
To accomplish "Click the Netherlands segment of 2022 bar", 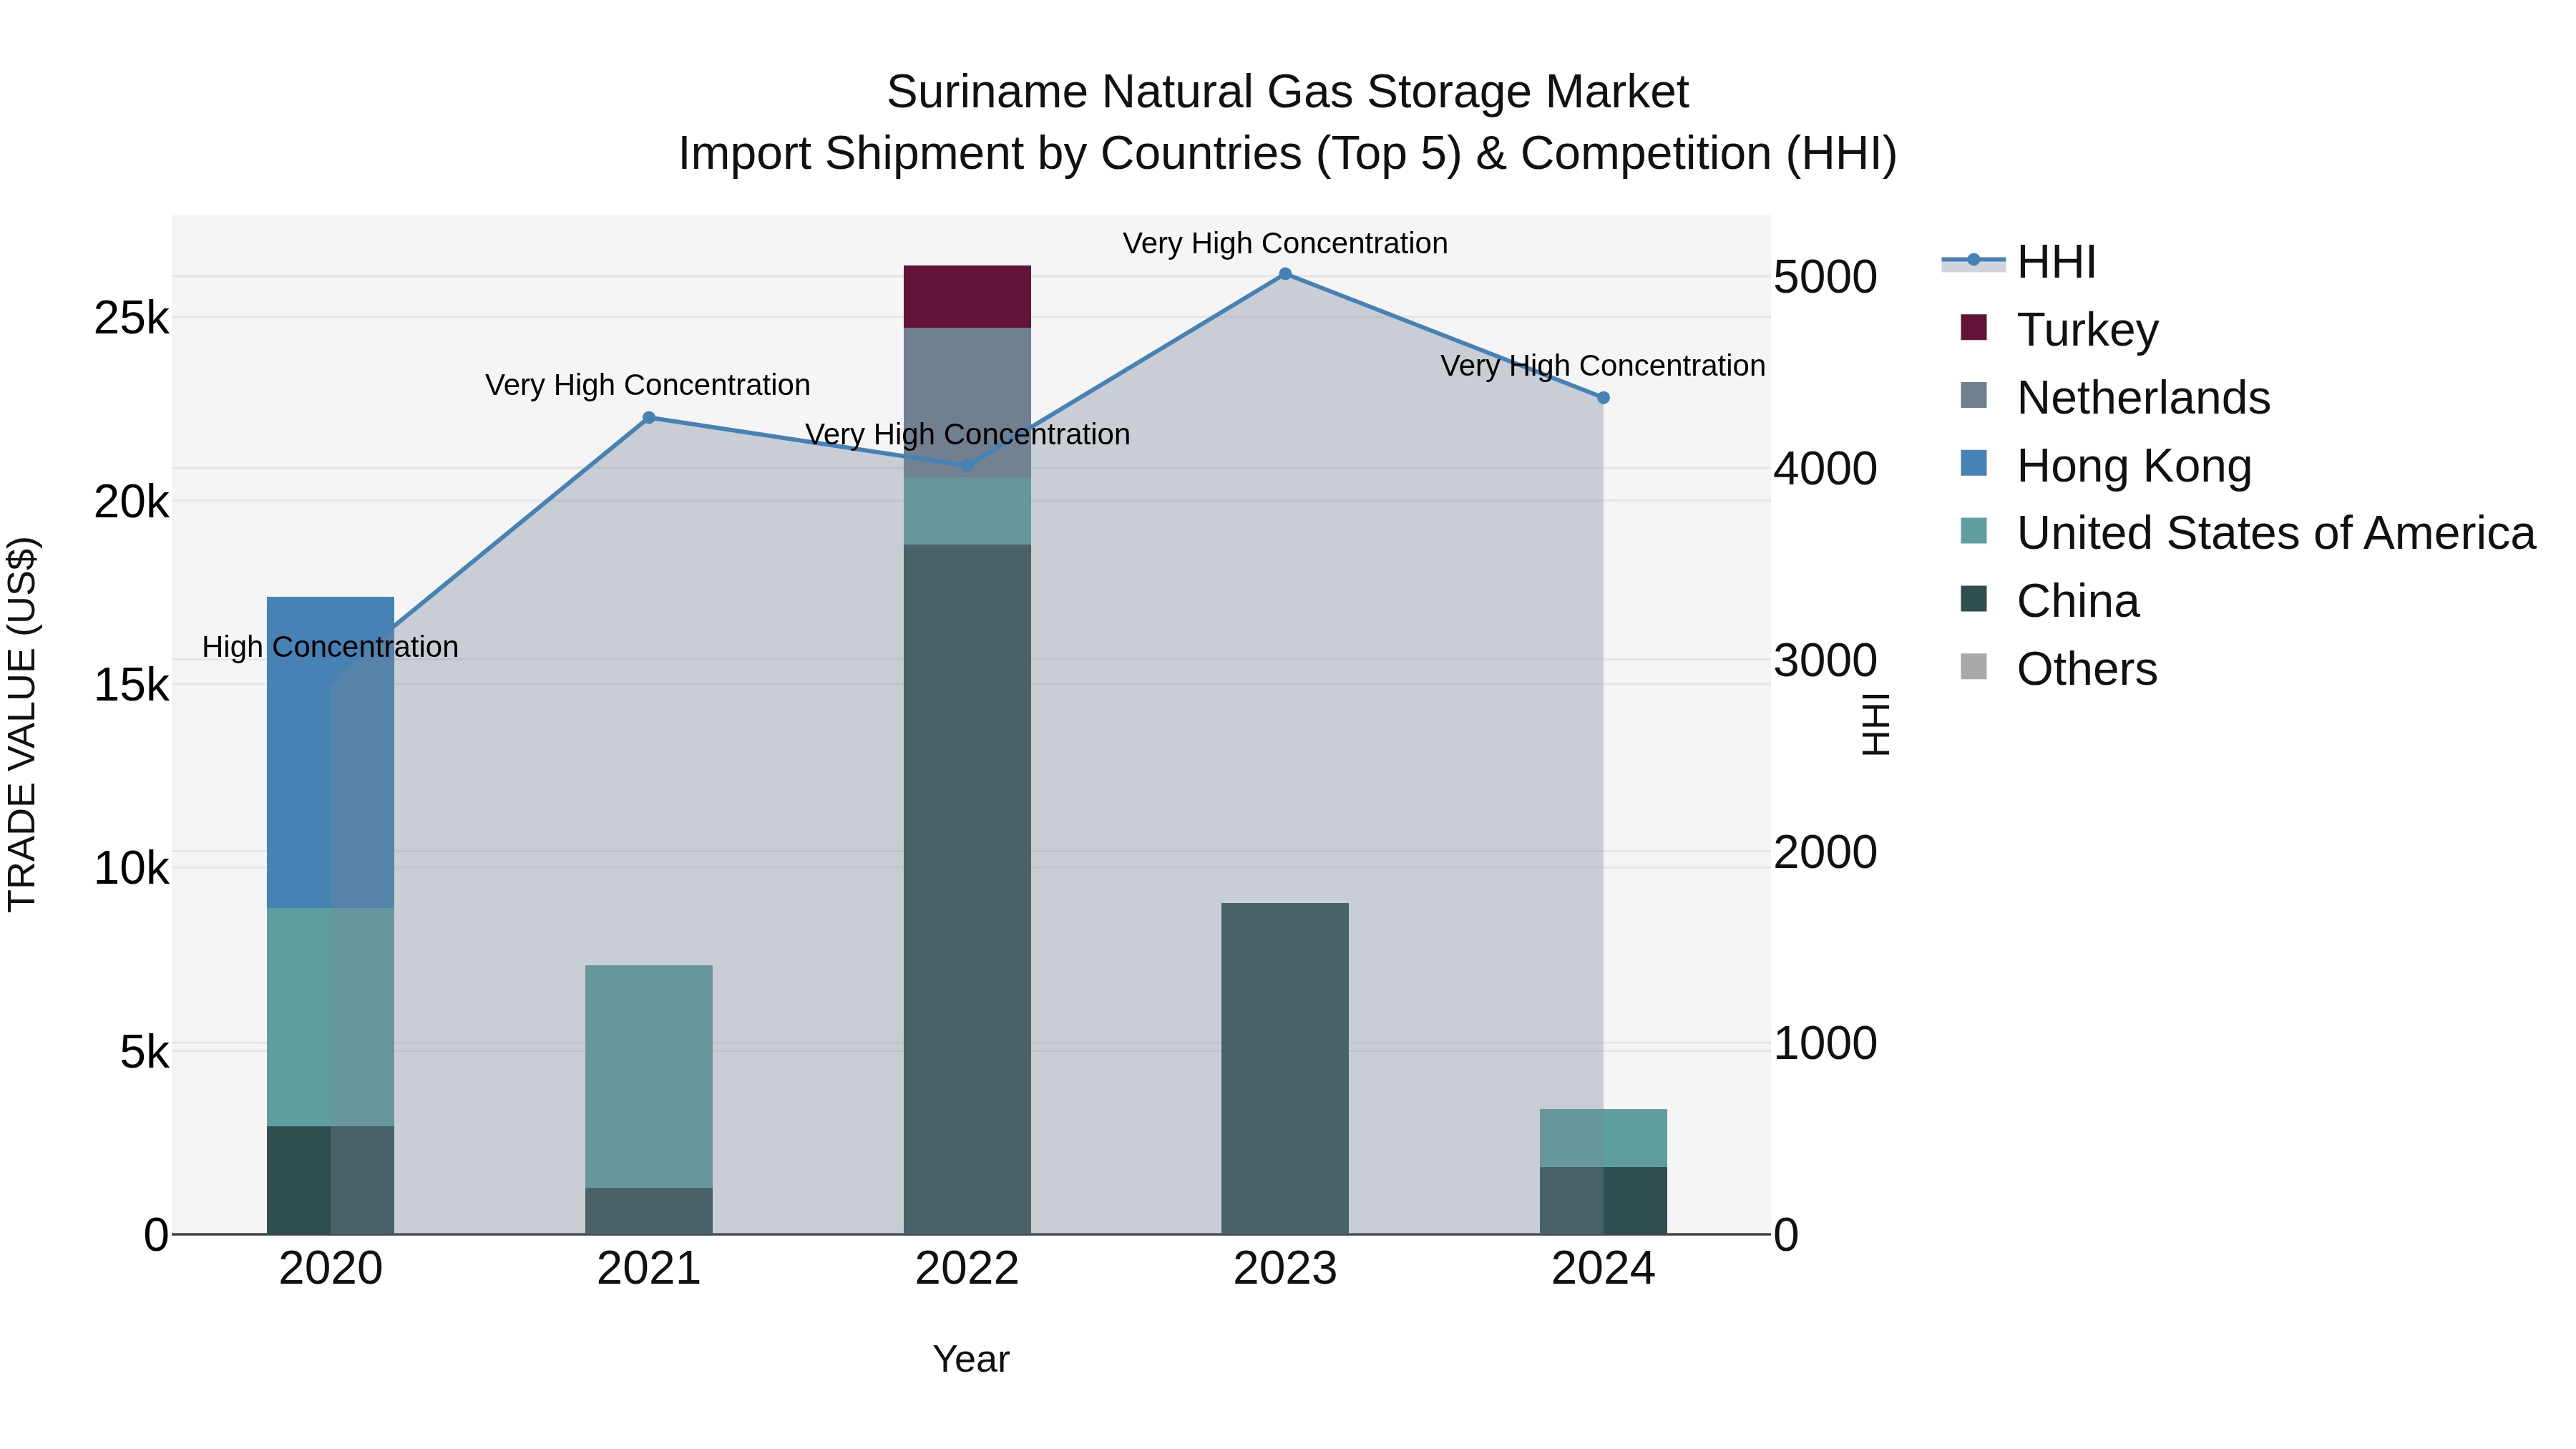I will pos(967,403).
